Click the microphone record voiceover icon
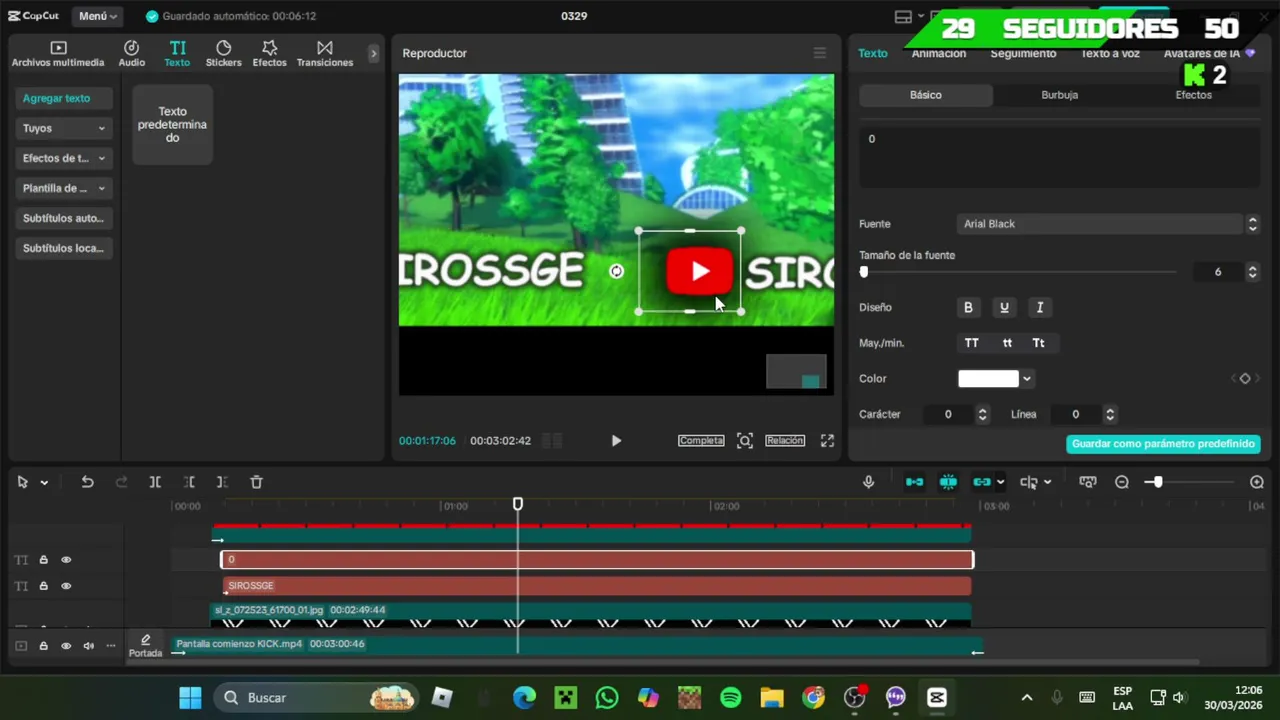The width and height of the screenshot is (1280, 720). click(x=868, y=482)
